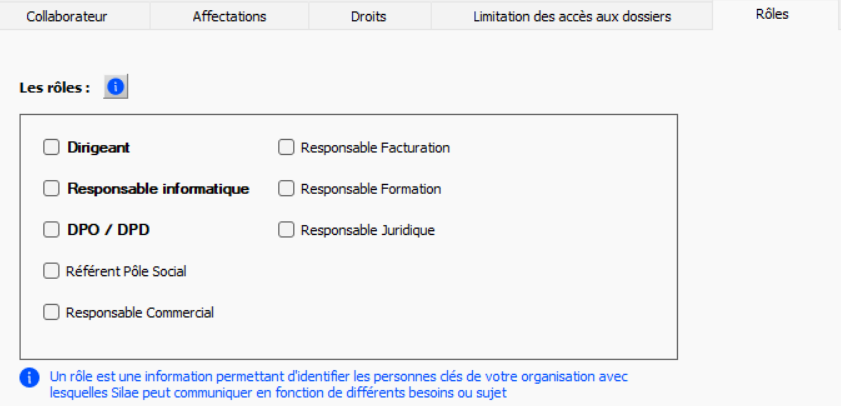Enable the Responsable Facturation role checkbox

click(286, 147)
